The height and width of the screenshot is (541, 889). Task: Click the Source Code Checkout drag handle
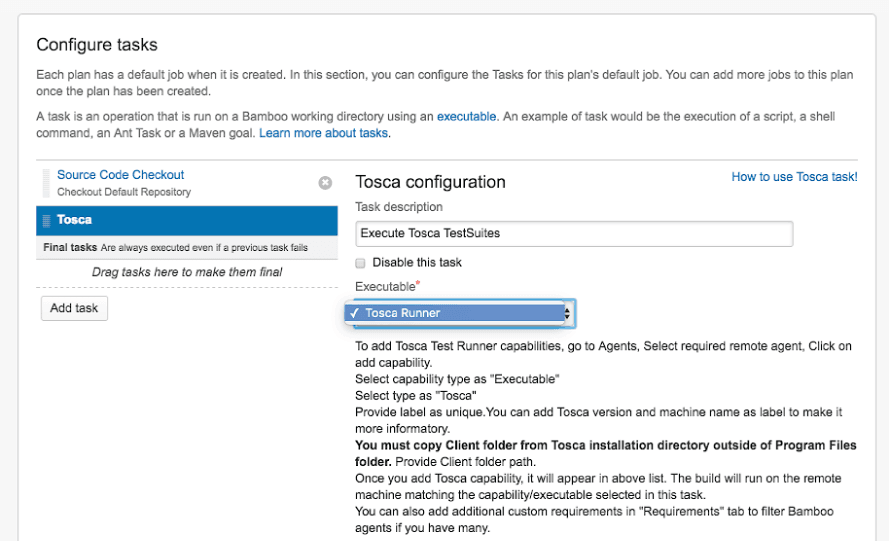46,182
